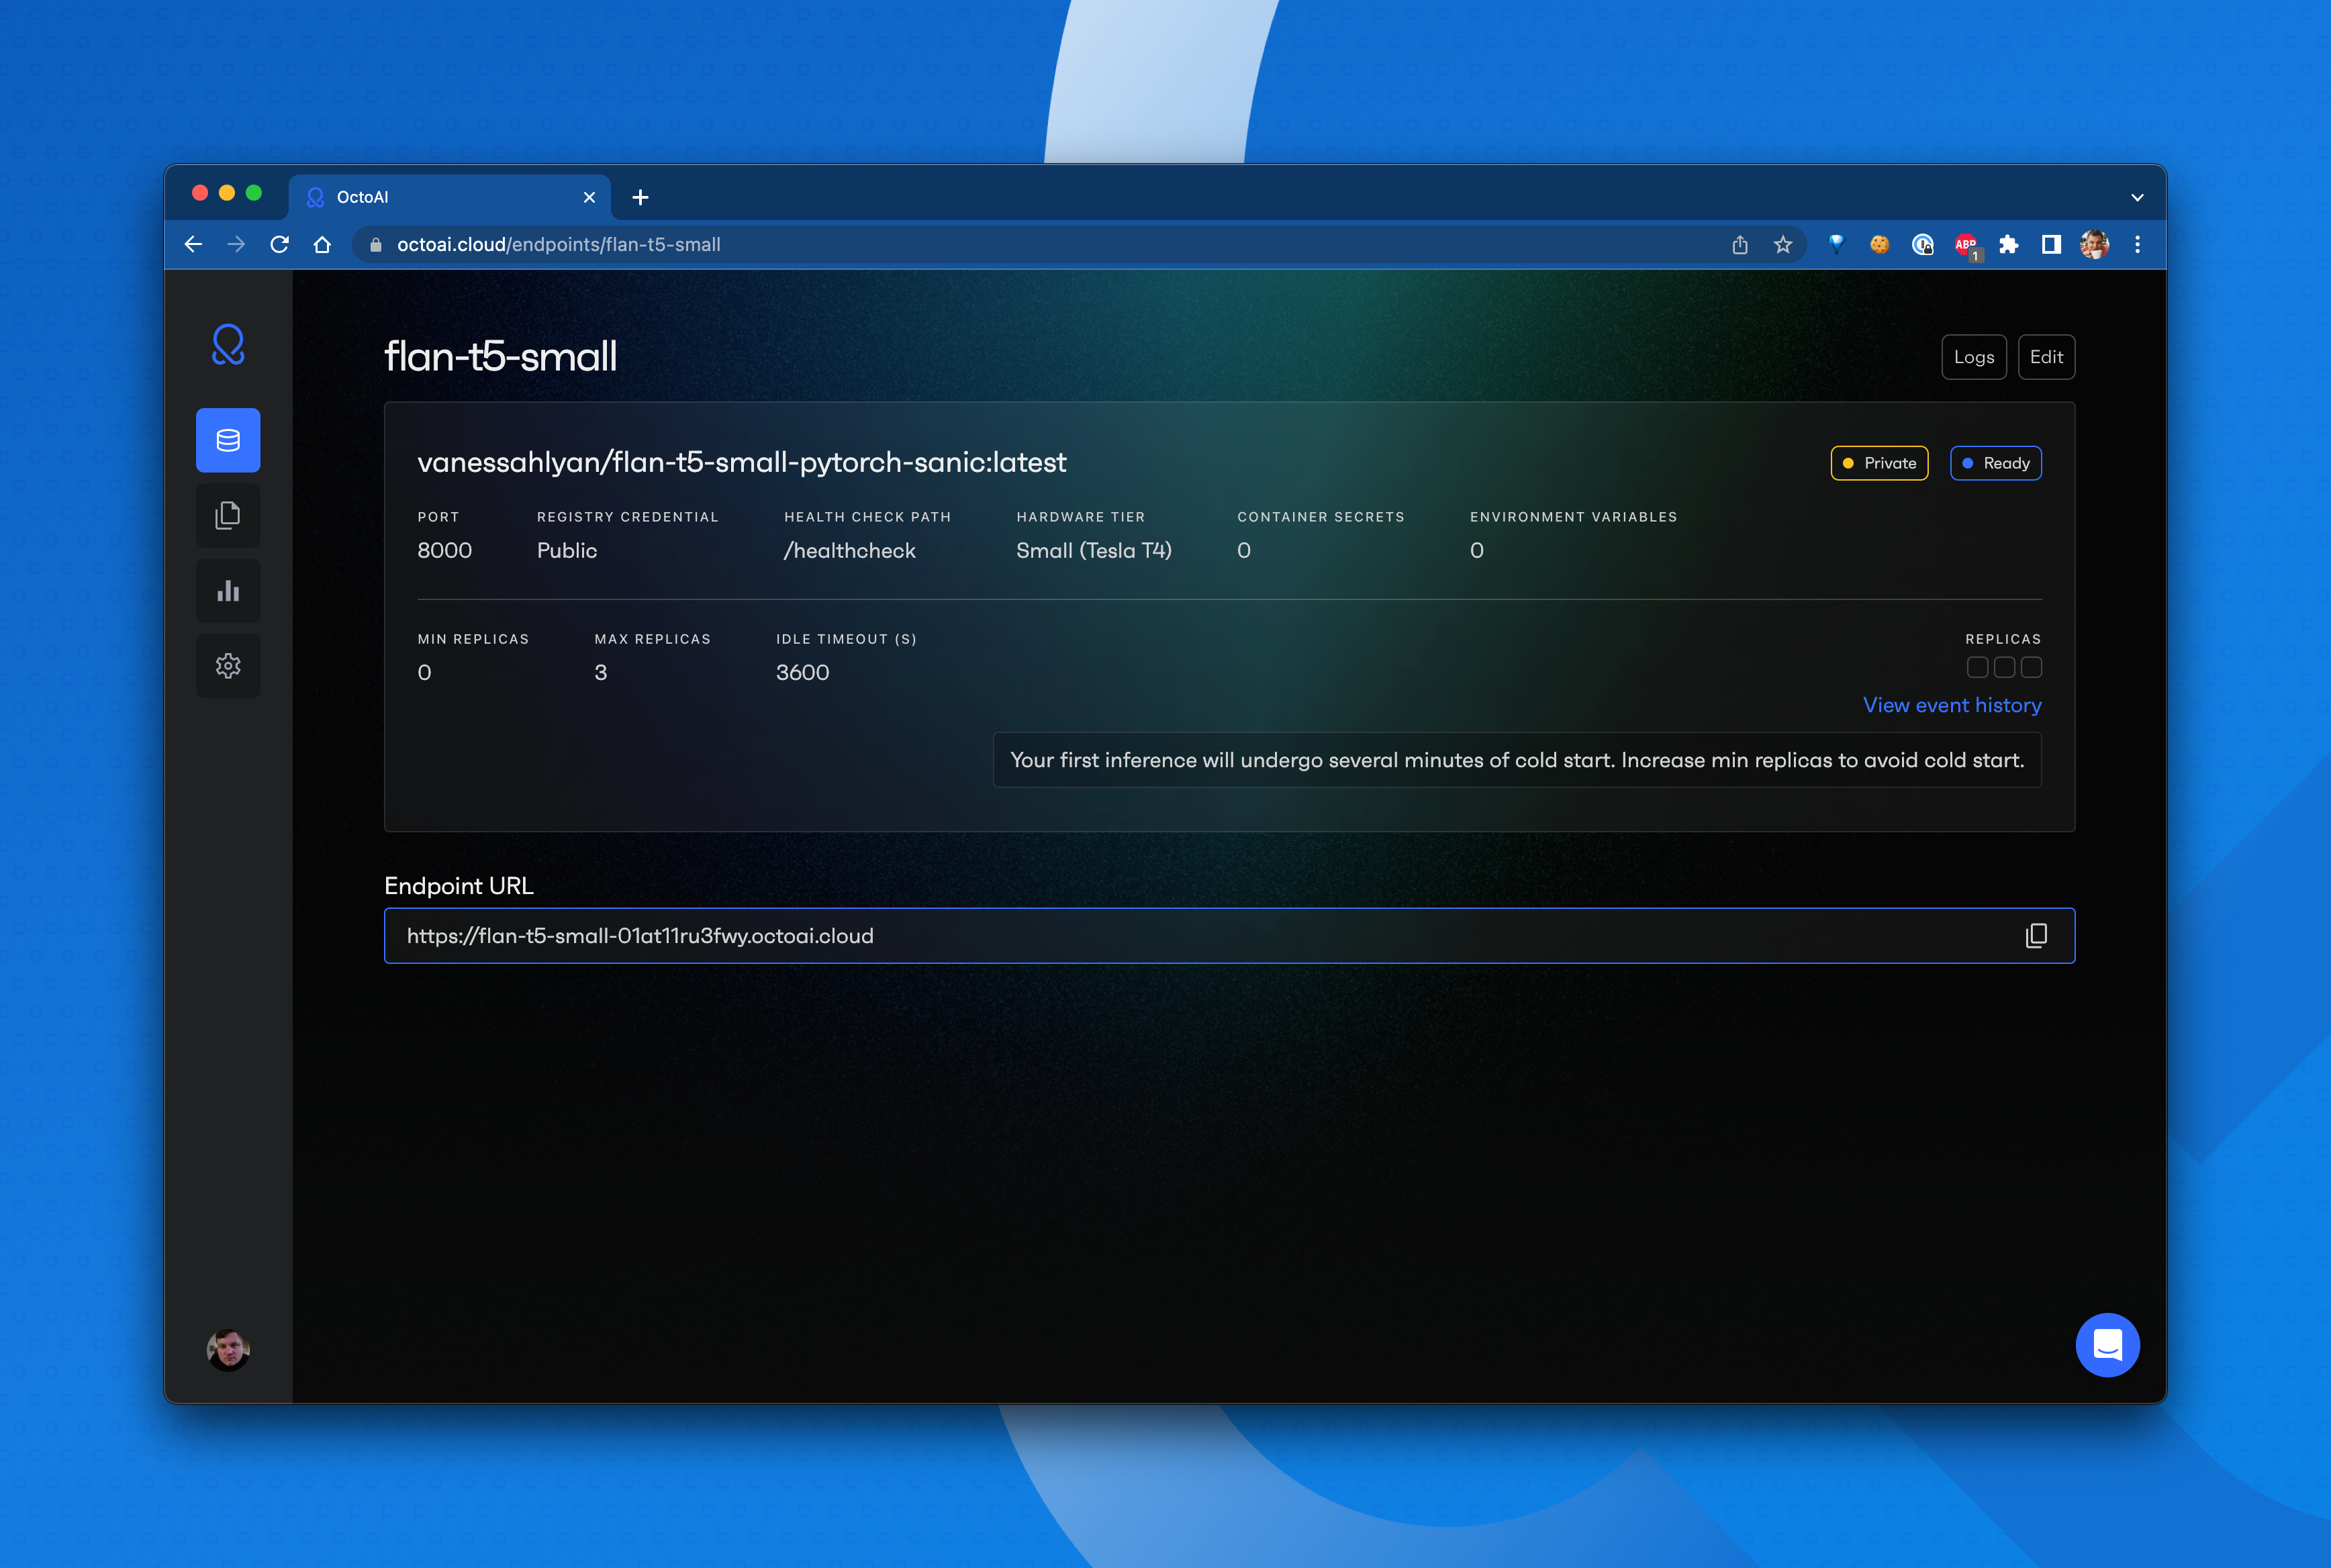Click the first replica indicator box
This screenshot has height=1568, width=2331.
[x=1977, y=667]
